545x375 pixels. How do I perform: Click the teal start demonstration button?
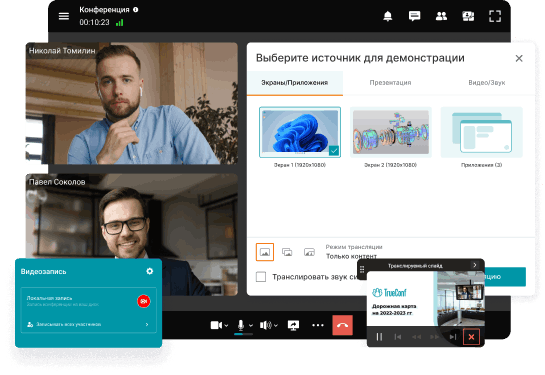click(505, 277)
